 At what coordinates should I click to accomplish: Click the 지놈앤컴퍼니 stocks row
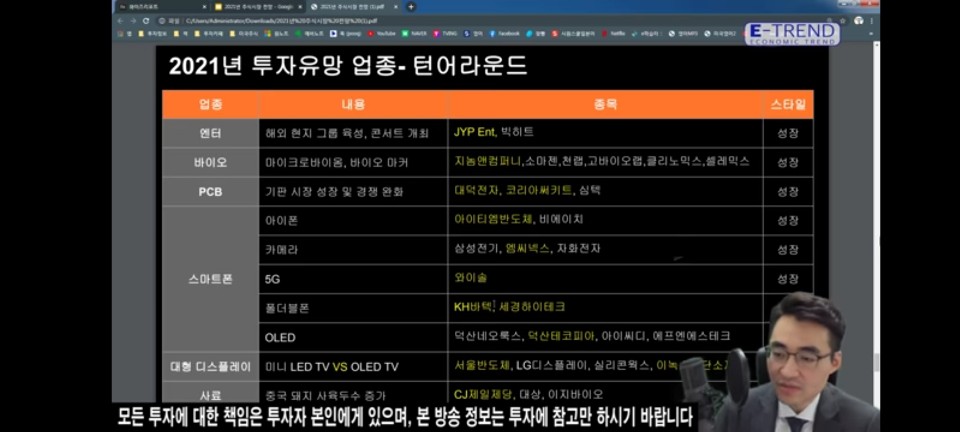click(605, 162)
